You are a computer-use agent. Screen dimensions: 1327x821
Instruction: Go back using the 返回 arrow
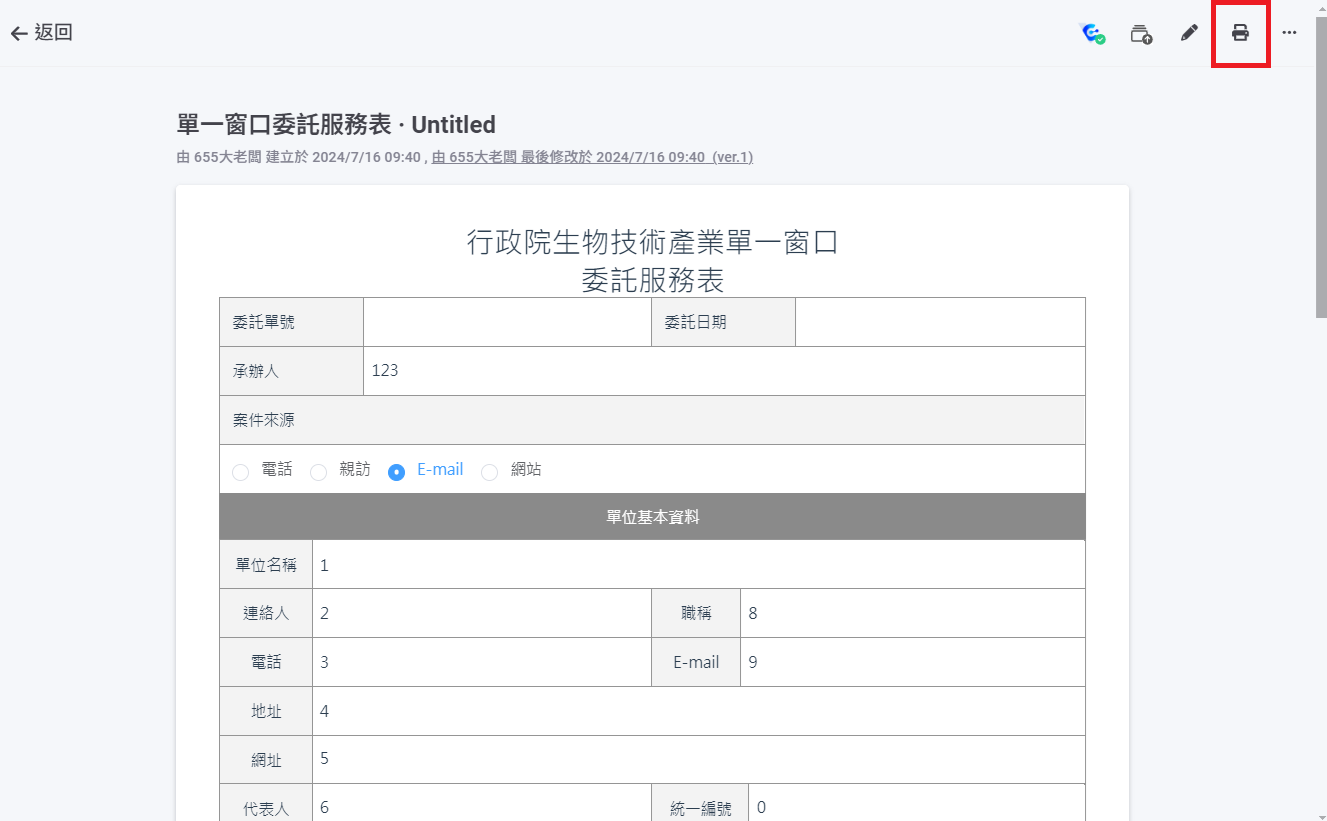[42, 33]
